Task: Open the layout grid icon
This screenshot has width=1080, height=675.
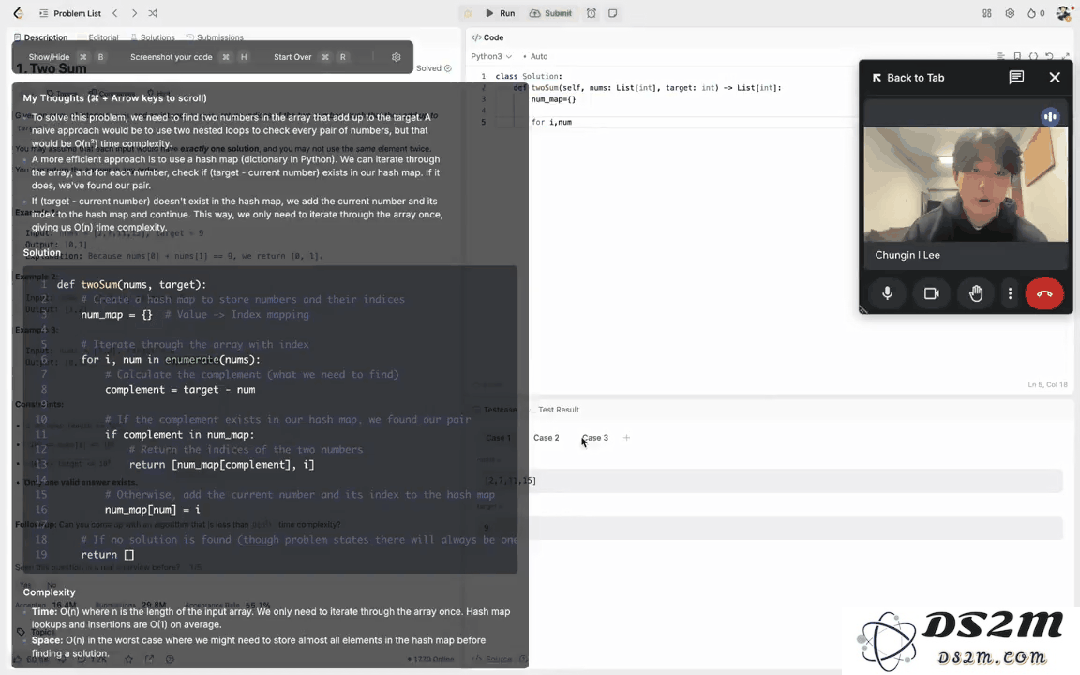Action: pos(987,13)
